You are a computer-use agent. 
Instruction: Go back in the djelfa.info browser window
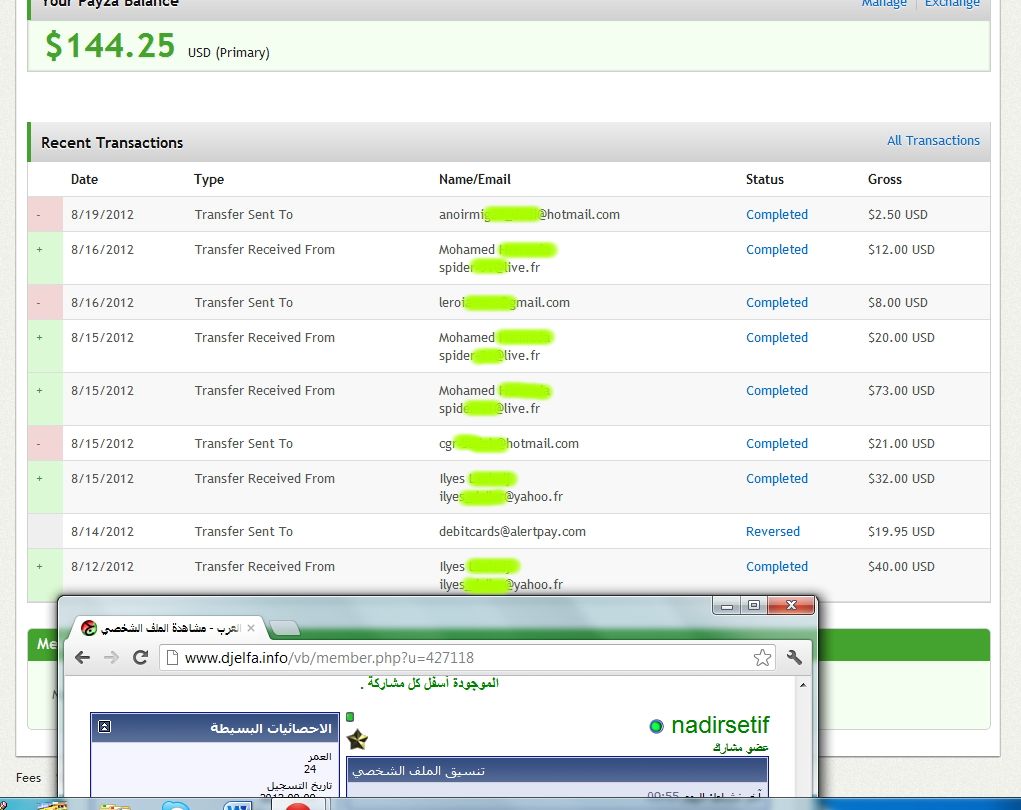[83, 658]
